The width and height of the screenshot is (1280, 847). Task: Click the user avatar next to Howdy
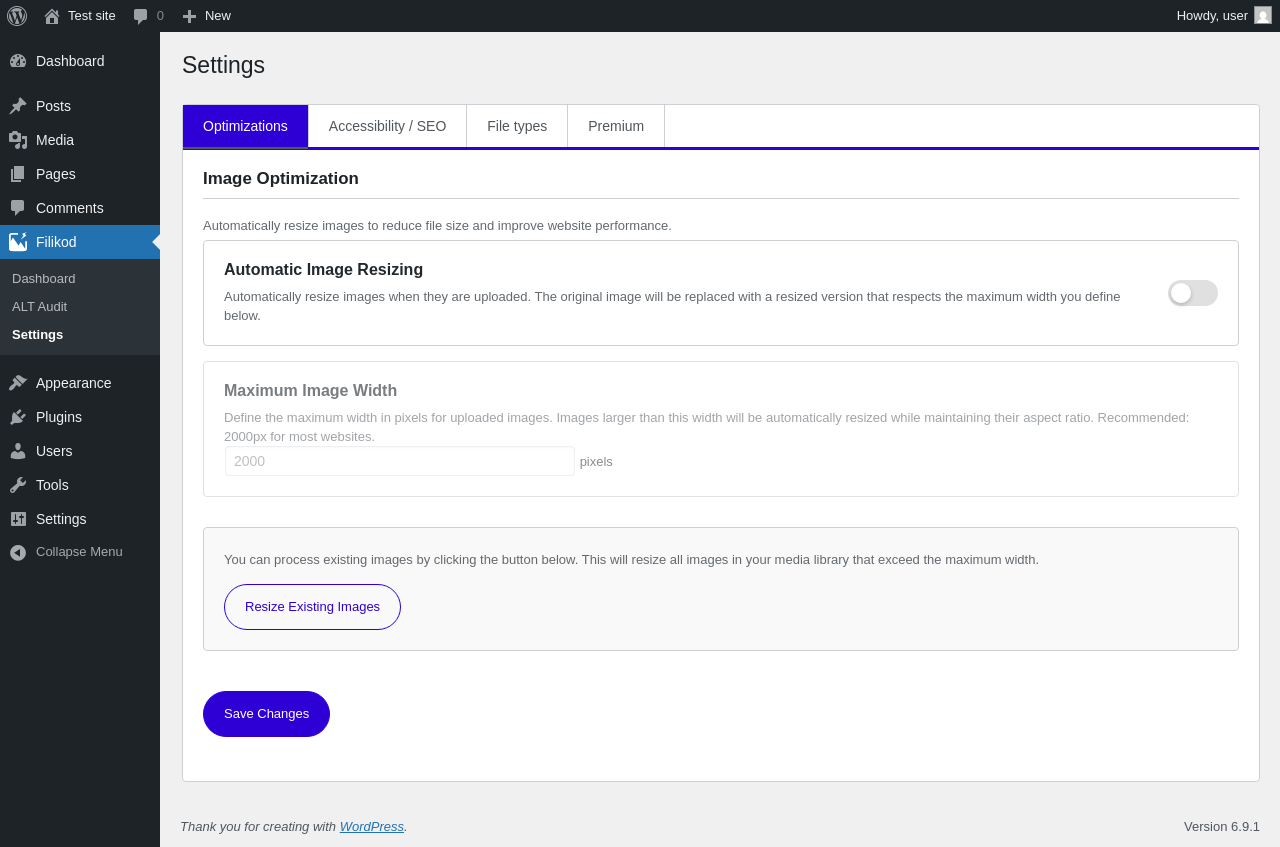(1263, 16)
